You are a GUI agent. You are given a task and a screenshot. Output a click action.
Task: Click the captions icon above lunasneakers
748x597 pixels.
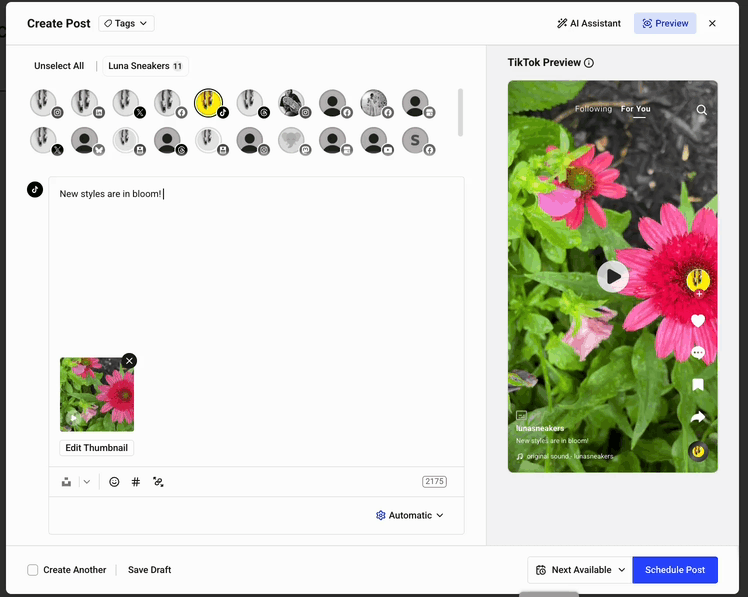pyautogui.click(x=521, y=415)
